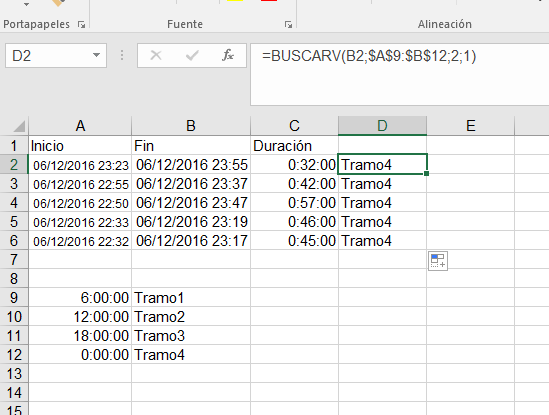The height and width of the screenshot is (415, 549).
Task: Select Tramo4 cell in row 3
Action: [x=382, y=184]
